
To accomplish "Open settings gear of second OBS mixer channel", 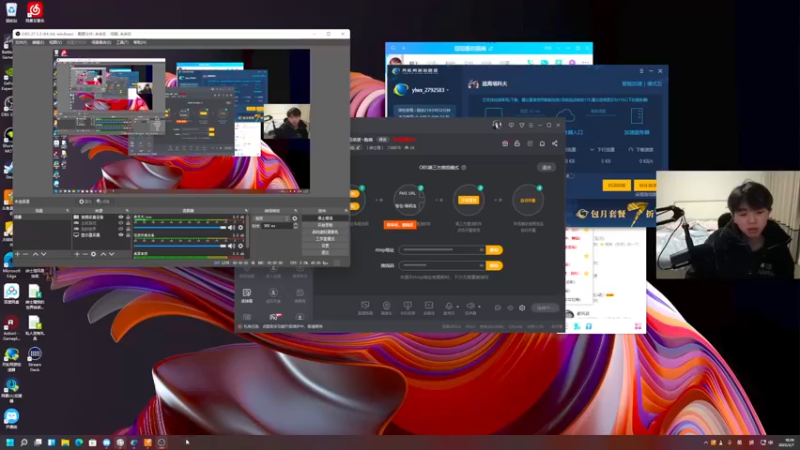I will click(241, 246).
